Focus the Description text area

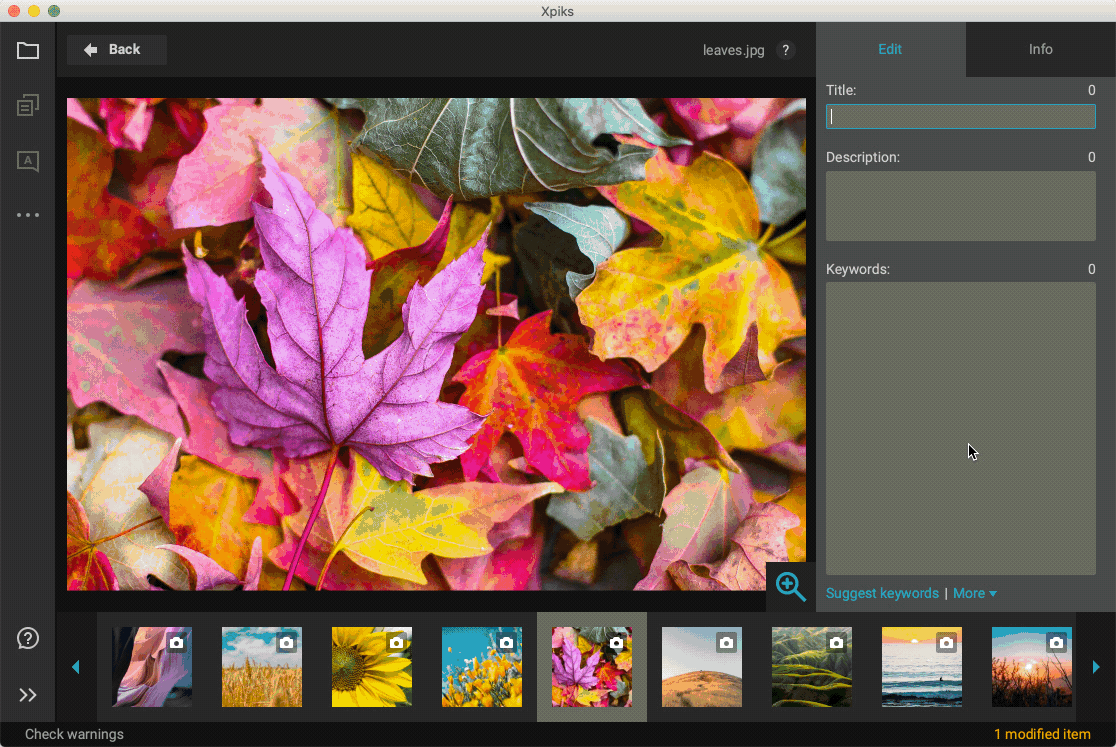coord(960,206)
